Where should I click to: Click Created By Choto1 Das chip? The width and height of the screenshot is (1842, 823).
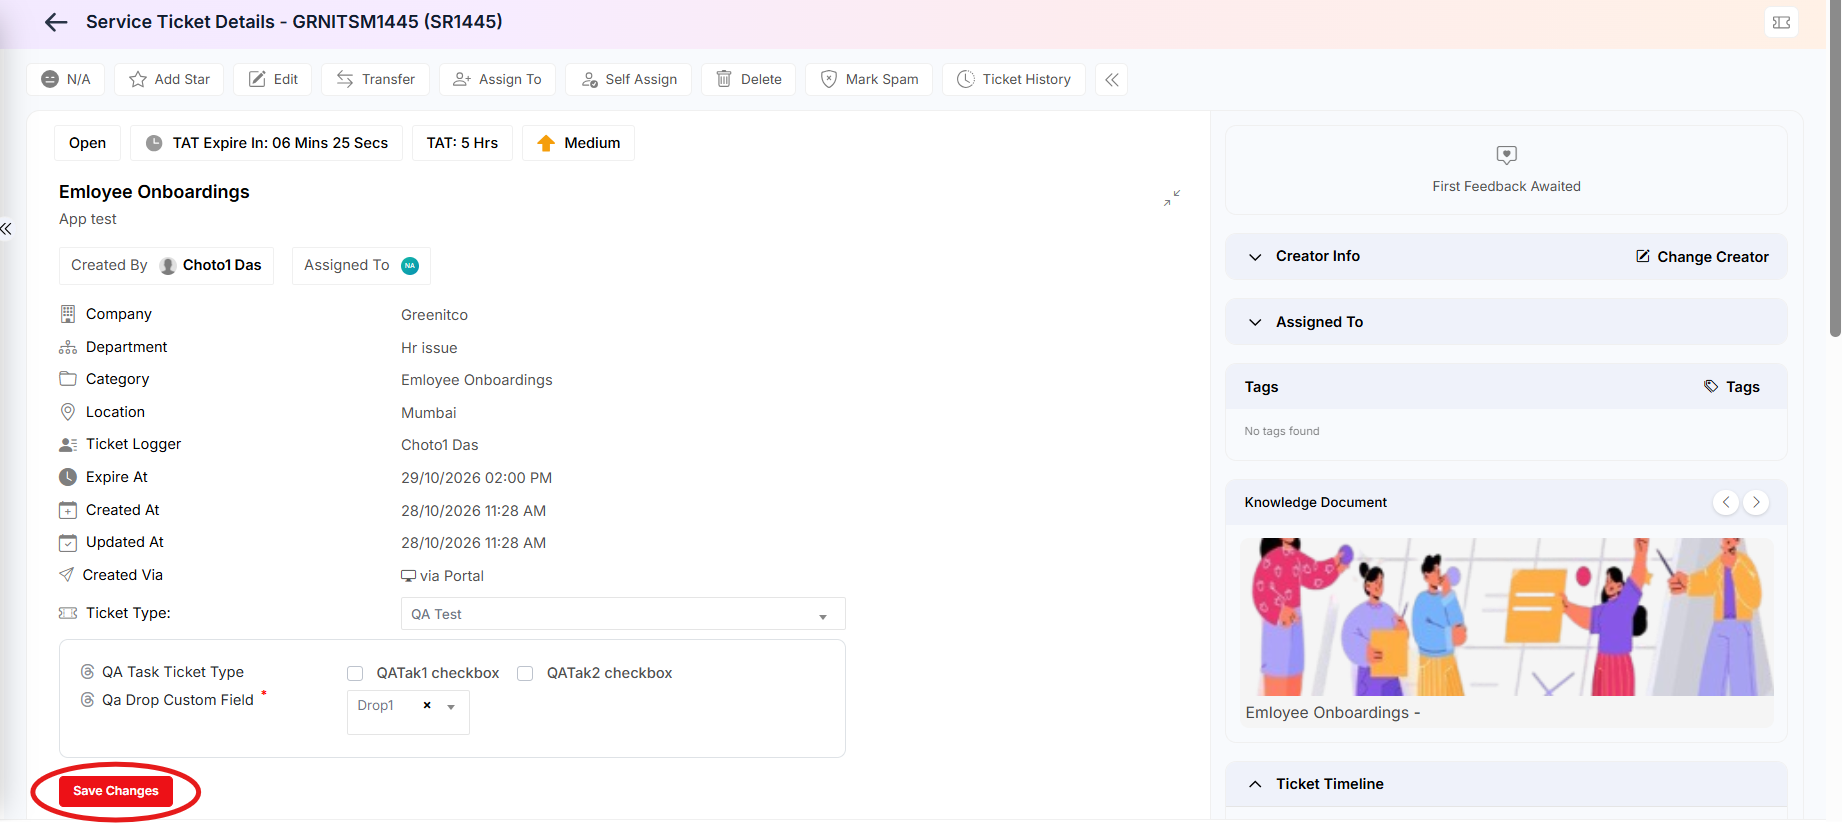[166, 265]
